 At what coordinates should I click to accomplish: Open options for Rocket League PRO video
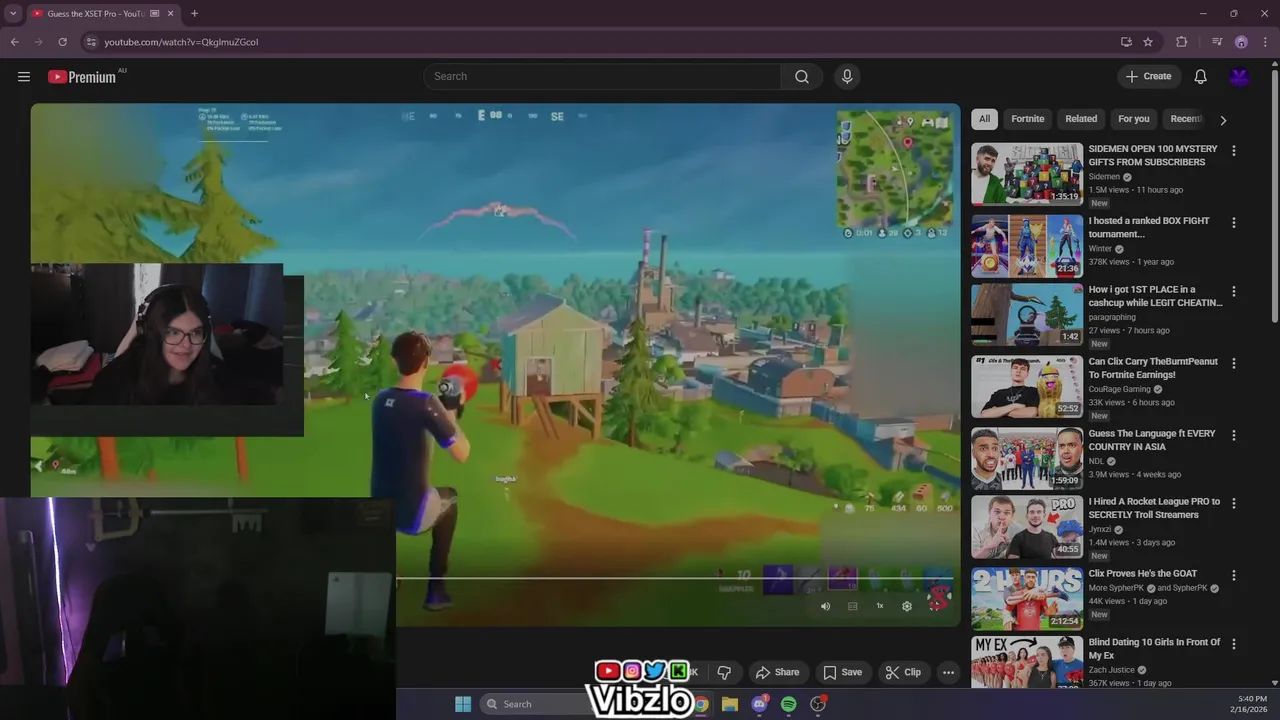1234,503
